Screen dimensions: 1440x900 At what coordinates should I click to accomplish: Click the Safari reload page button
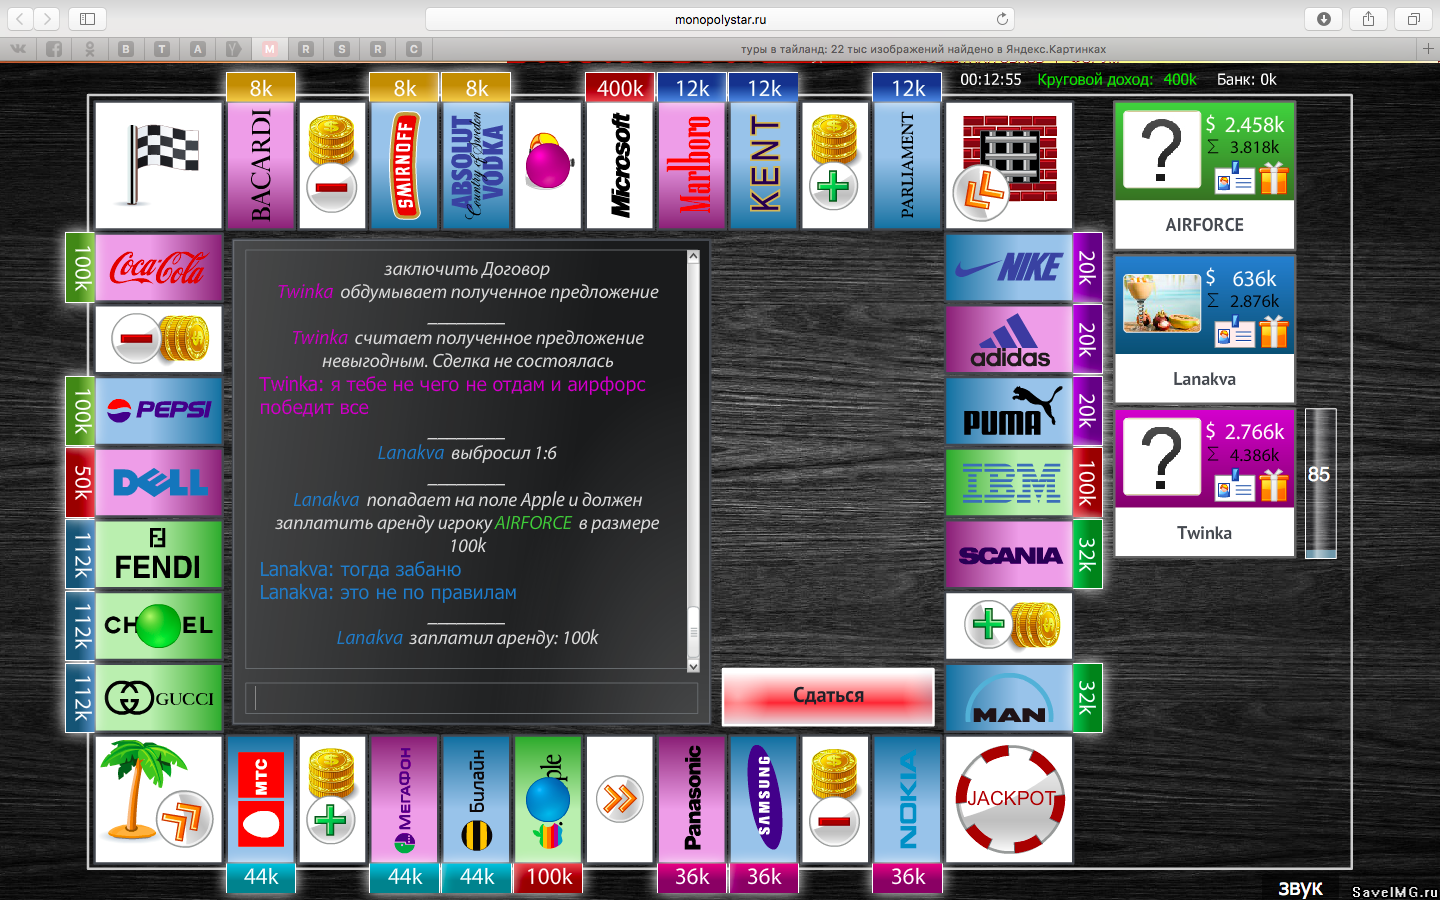1002,19
